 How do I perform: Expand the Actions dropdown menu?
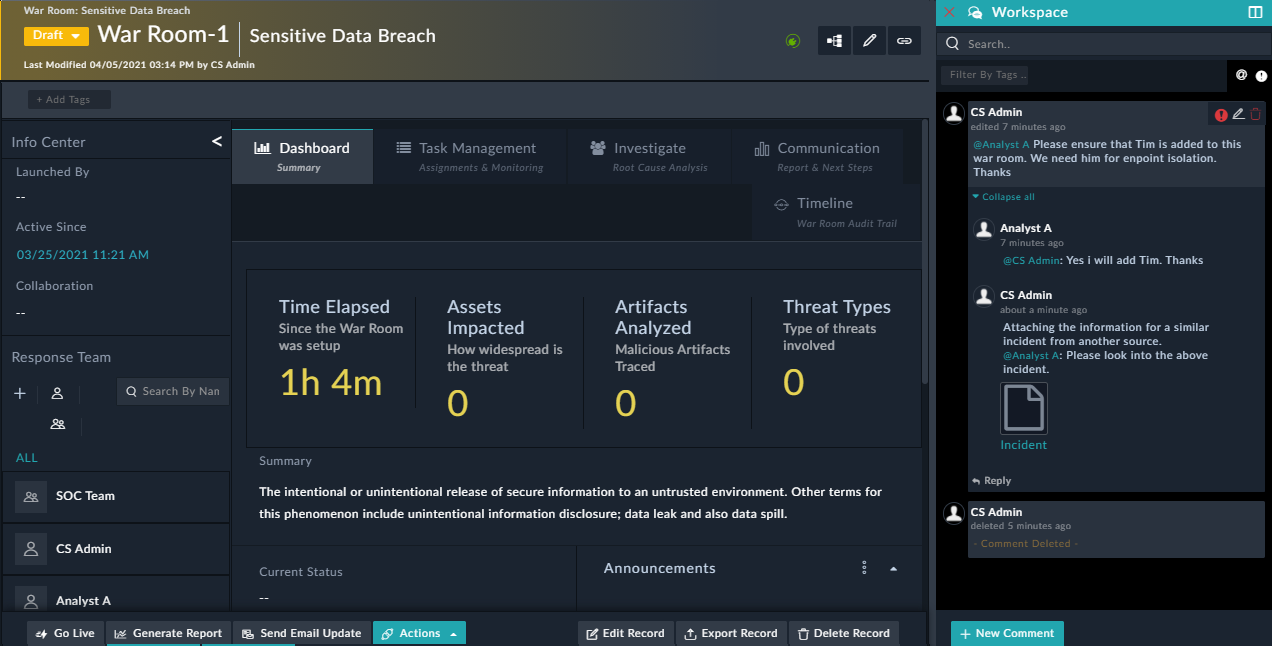tap(419, 633)
